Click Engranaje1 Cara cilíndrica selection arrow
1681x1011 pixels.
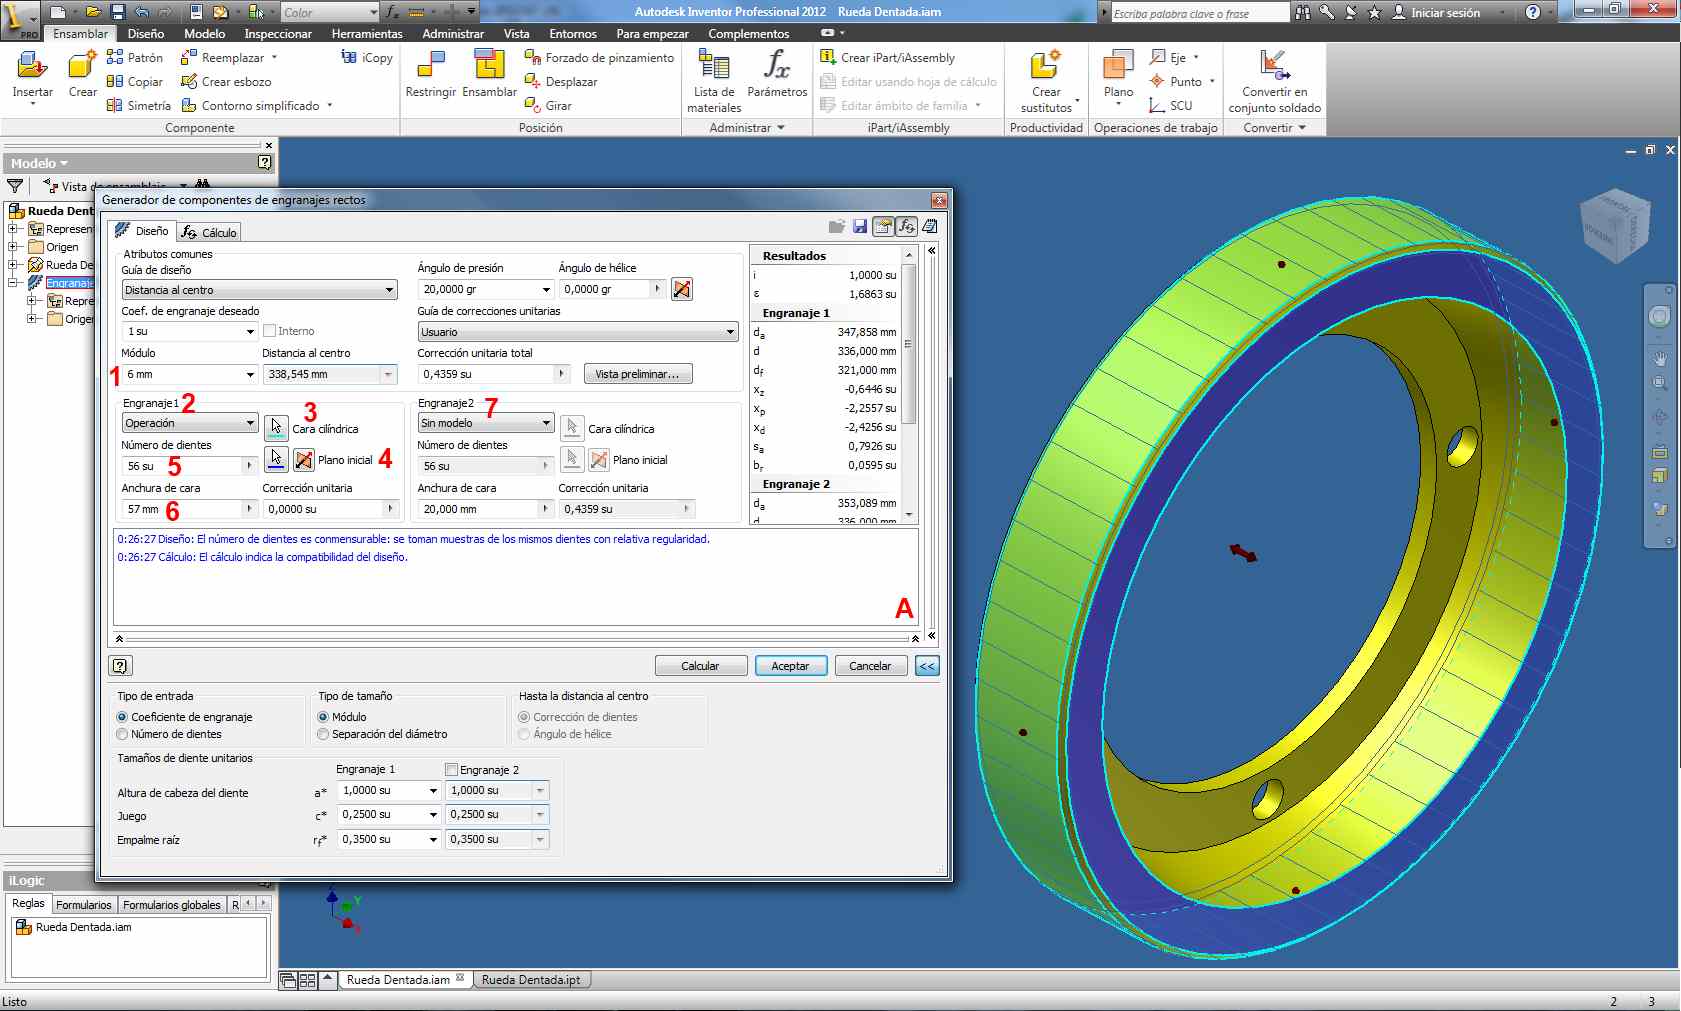point(276,428)
